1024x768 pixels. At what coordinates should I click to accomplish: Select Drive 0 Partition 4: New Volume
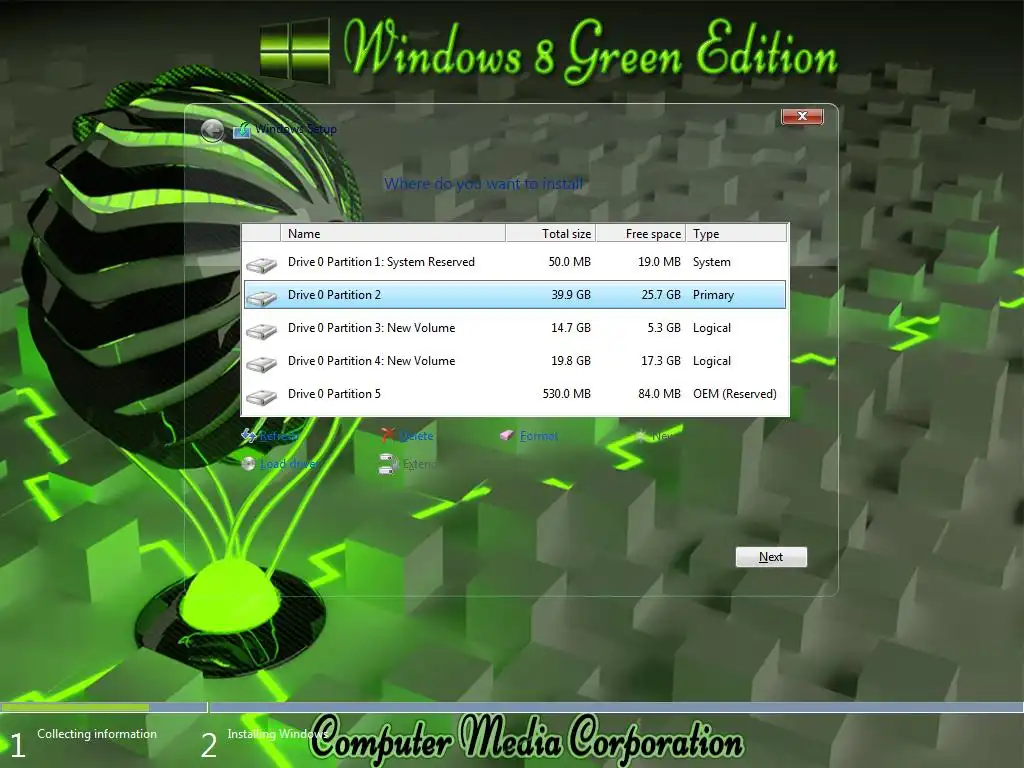[515, 360]
